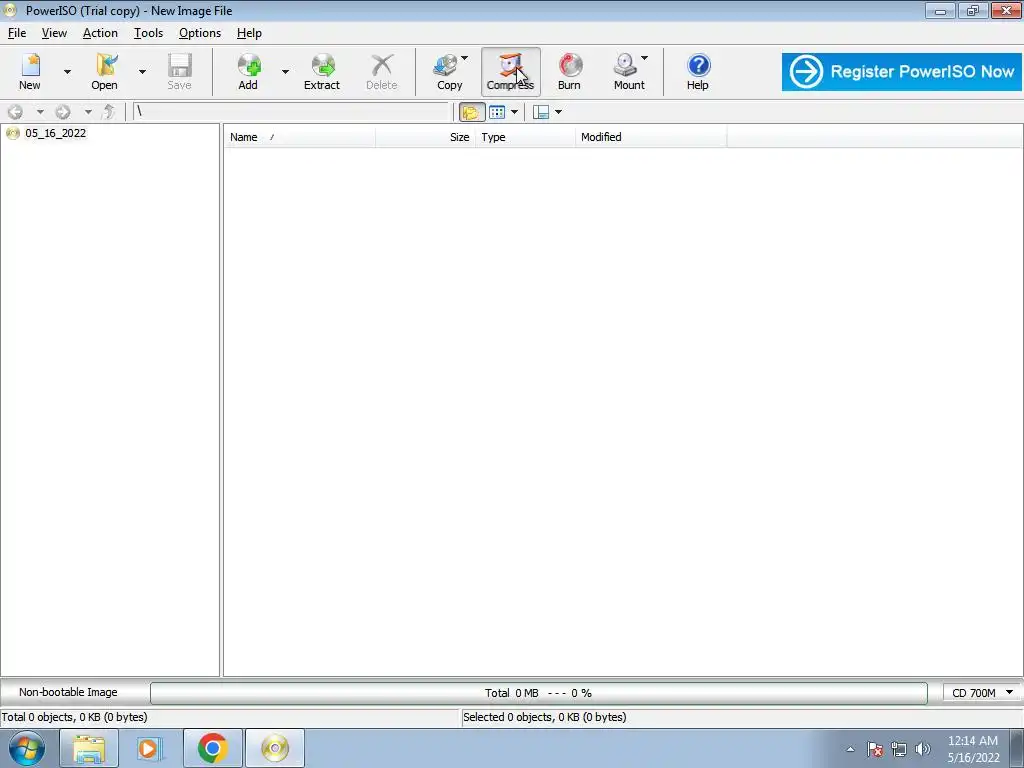
Task: Click the network tray icon
Action: tap(899, 749)
